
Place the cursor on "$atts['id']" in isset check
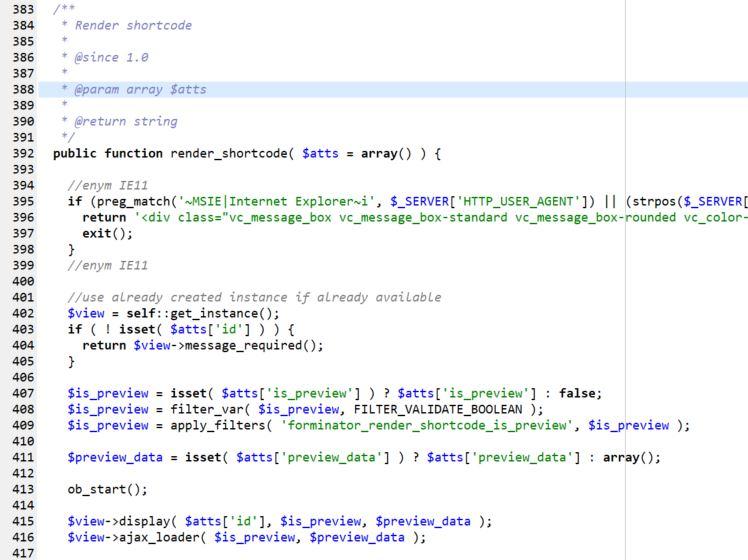pos(210,329)
